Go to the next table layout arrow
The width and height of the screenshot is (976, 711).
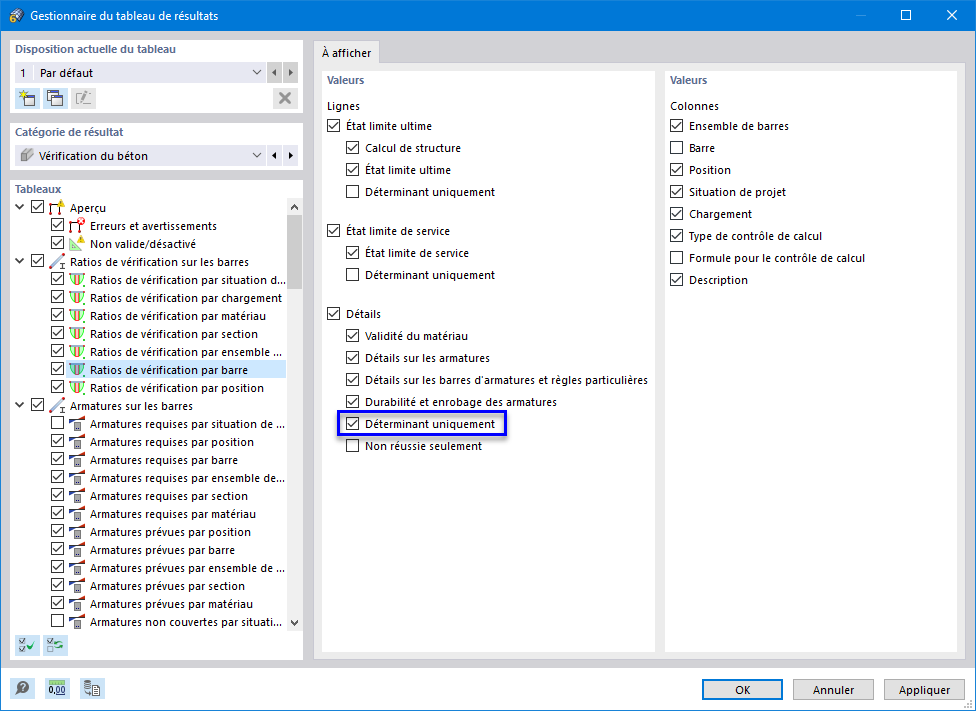pos(291,73)
